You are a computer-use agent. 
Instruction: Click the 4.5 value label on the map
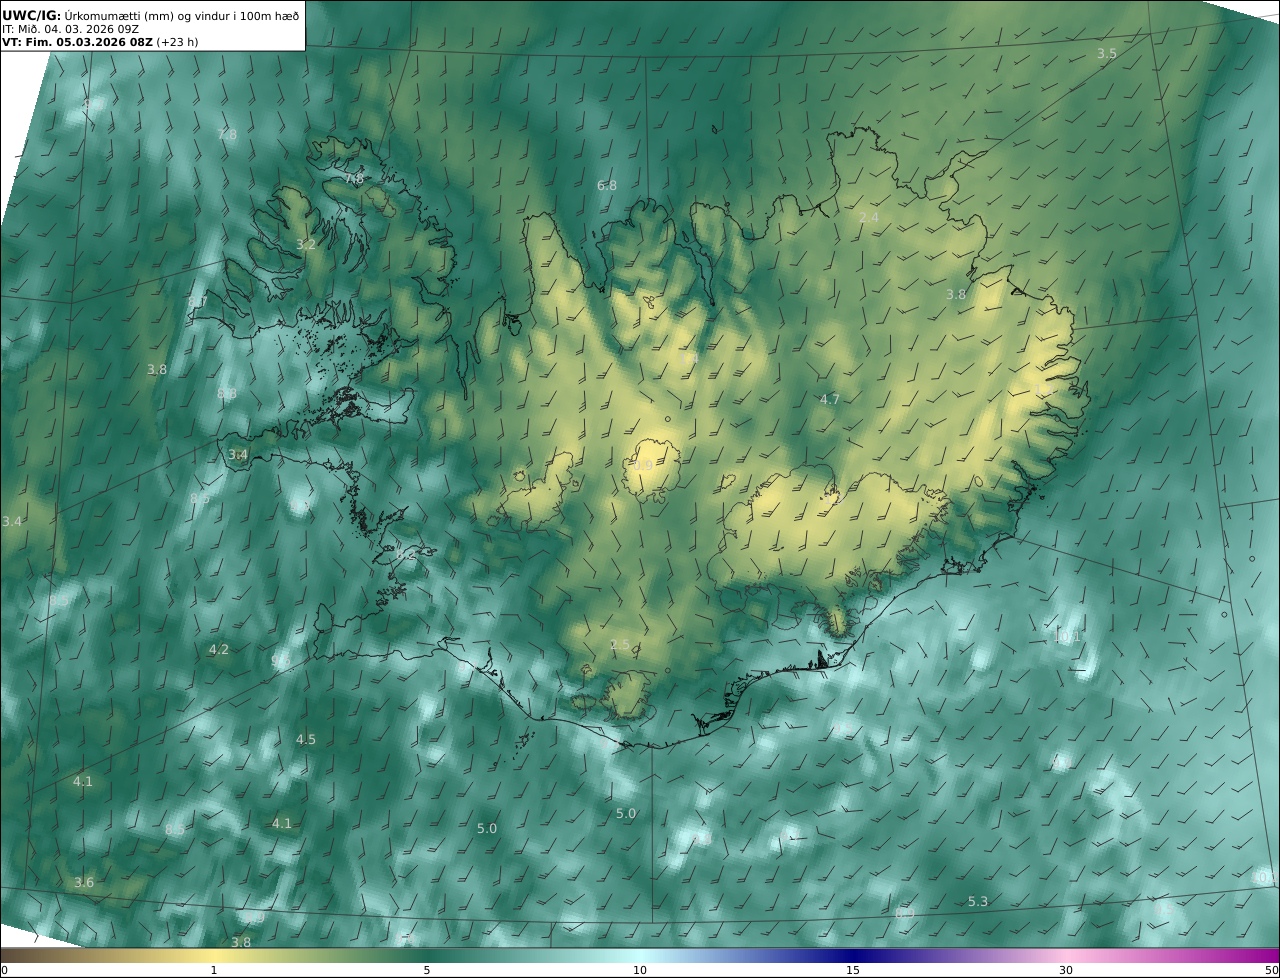pyautogui.click(x=306, y=740)
